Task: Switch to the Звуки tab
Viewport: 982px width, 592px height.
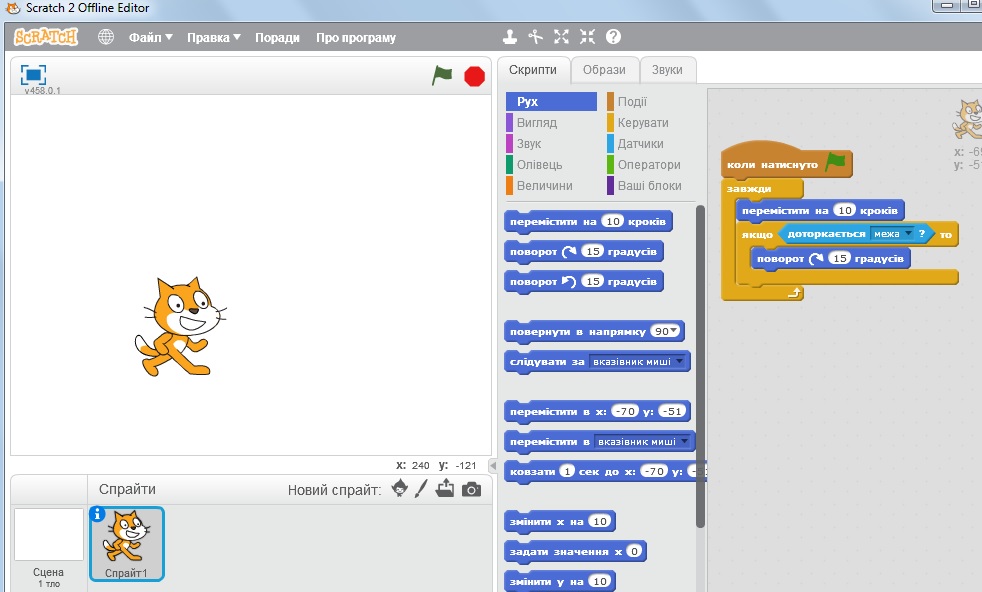Action: [x=667, y=70]
